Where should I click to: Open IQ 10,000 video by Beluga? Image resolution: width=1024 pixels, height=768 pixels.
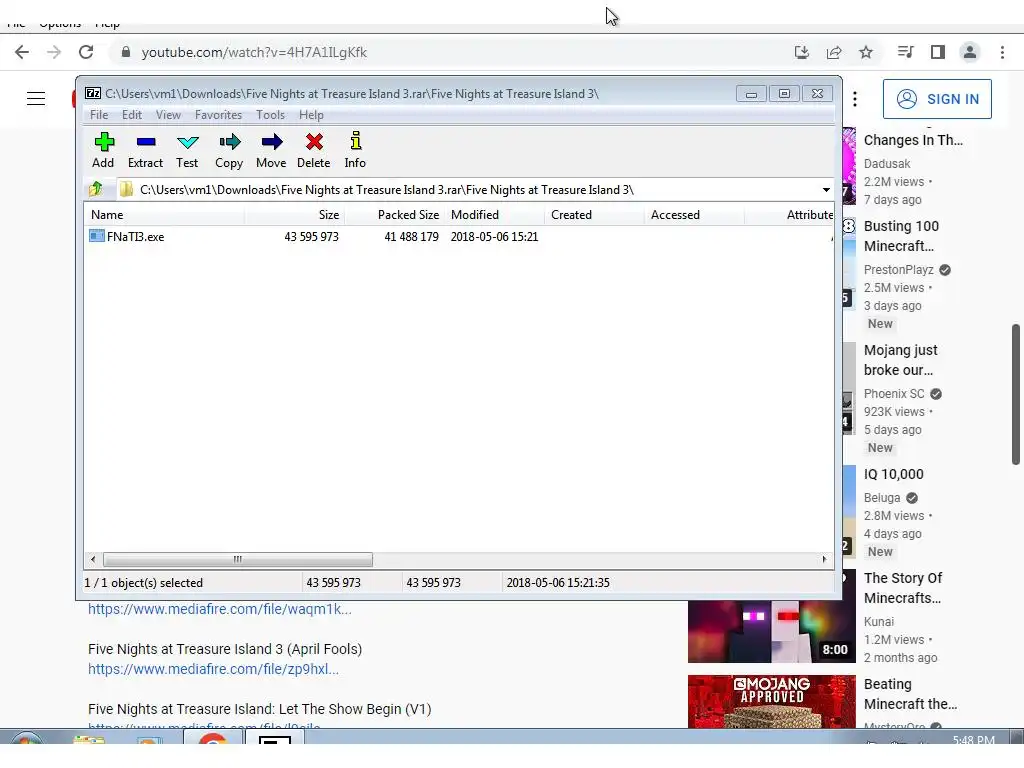point(893,474)
